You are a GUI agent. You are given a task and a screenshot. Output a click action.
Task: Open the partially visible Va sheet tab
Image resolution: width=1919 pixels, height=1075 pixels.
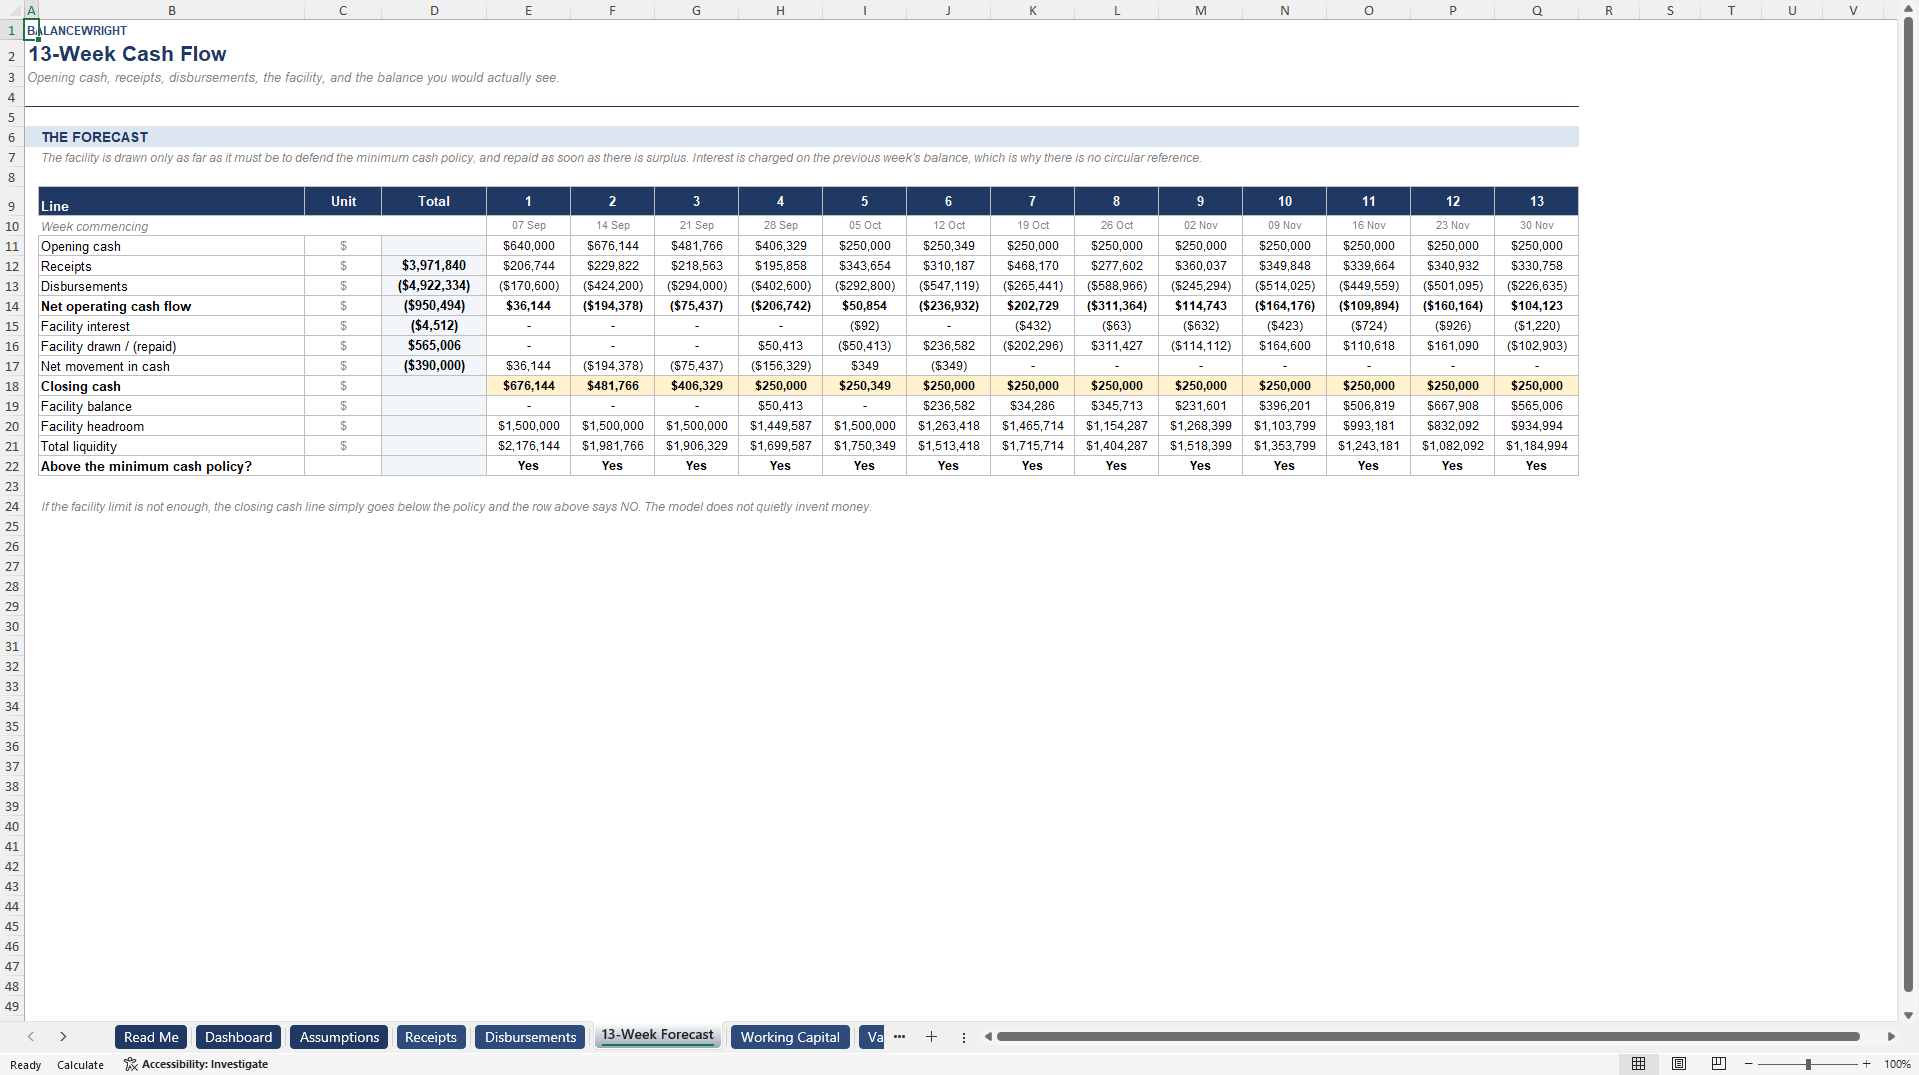pos(872,1037)
